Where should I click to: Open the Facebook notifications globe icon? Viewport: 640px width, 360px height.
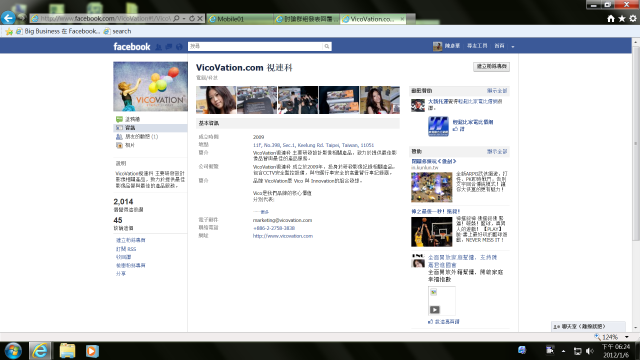click(x=179, y=47)
